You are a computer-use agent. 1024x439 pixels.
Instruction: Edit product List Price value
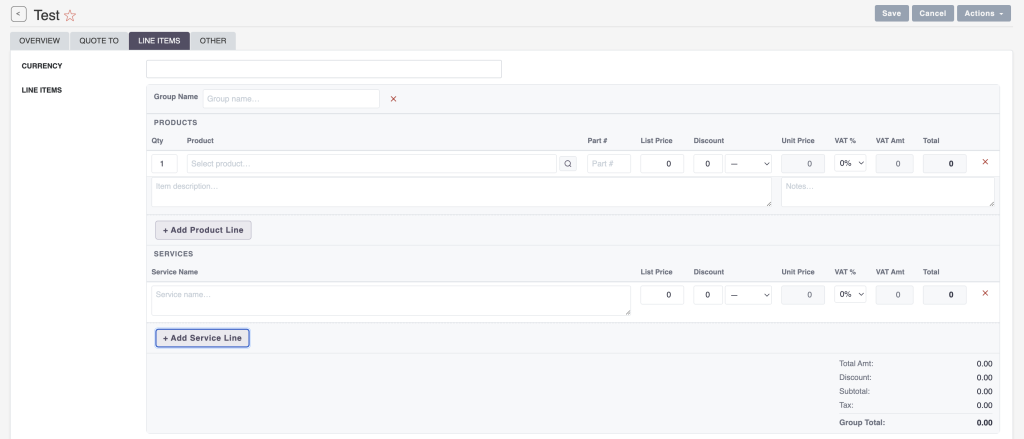tap(662, 164)
